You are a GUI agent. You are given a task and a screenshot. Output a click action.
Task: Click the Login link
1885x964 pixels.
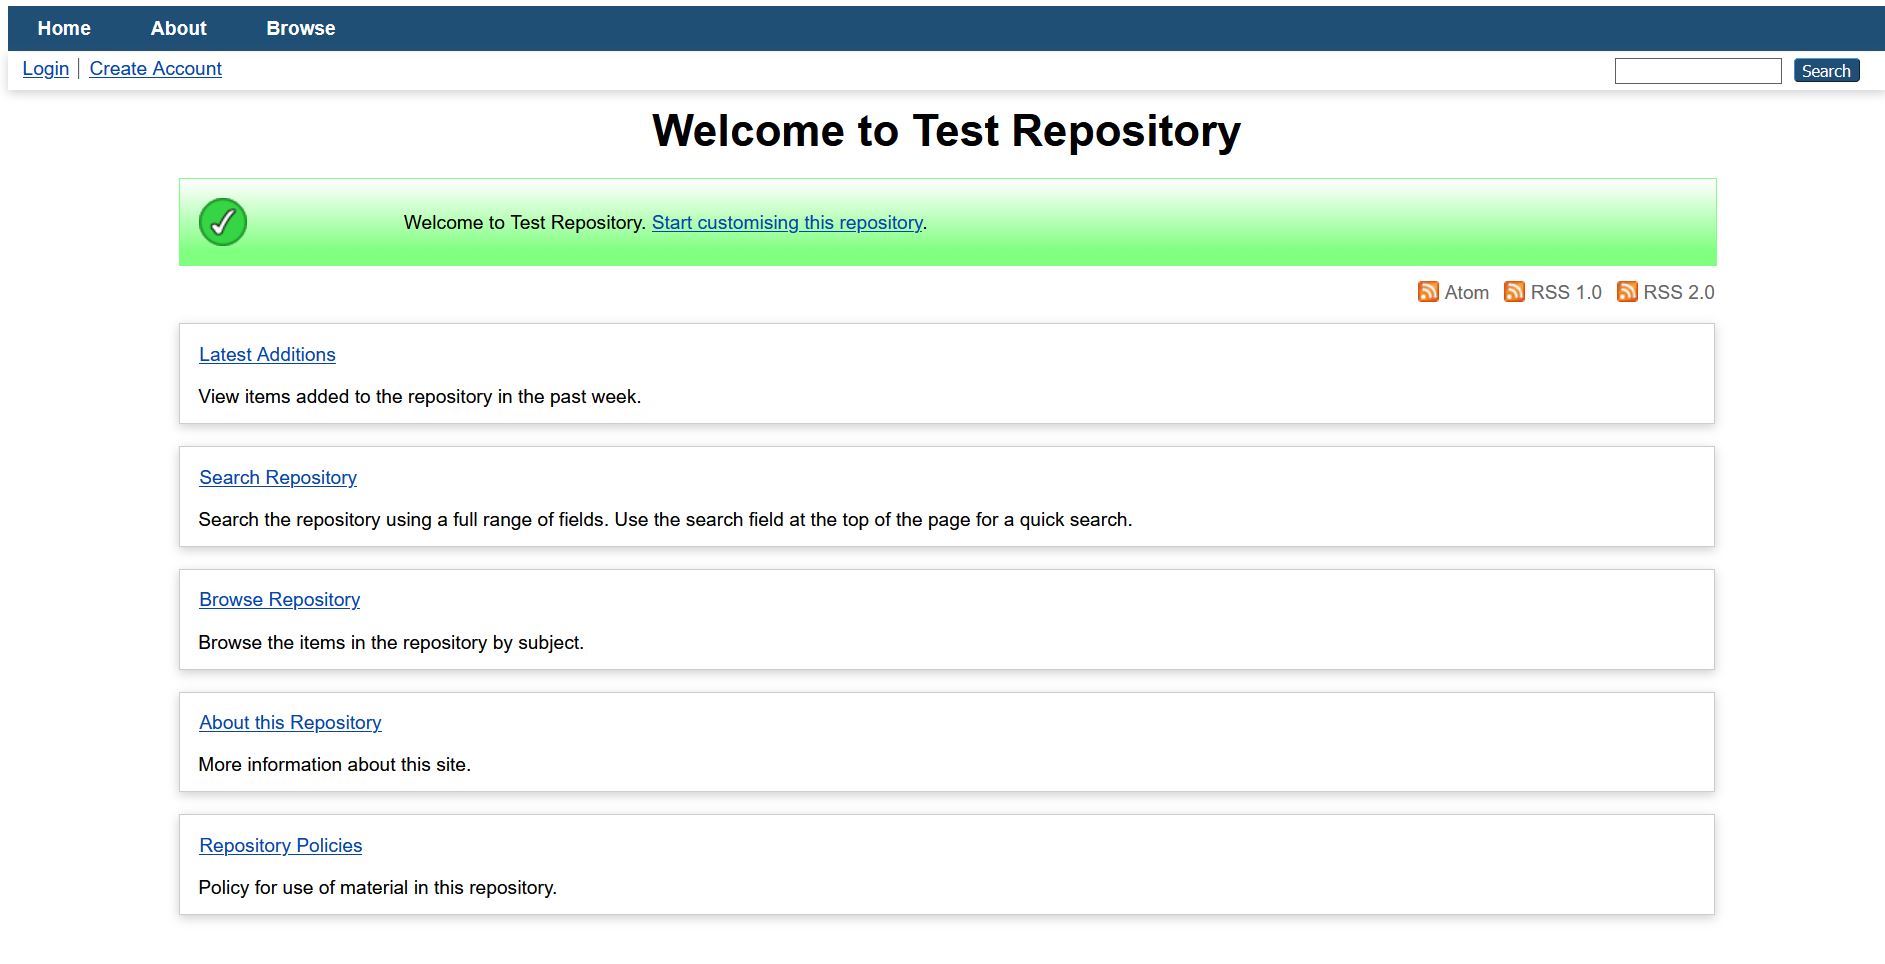[46, 68]
